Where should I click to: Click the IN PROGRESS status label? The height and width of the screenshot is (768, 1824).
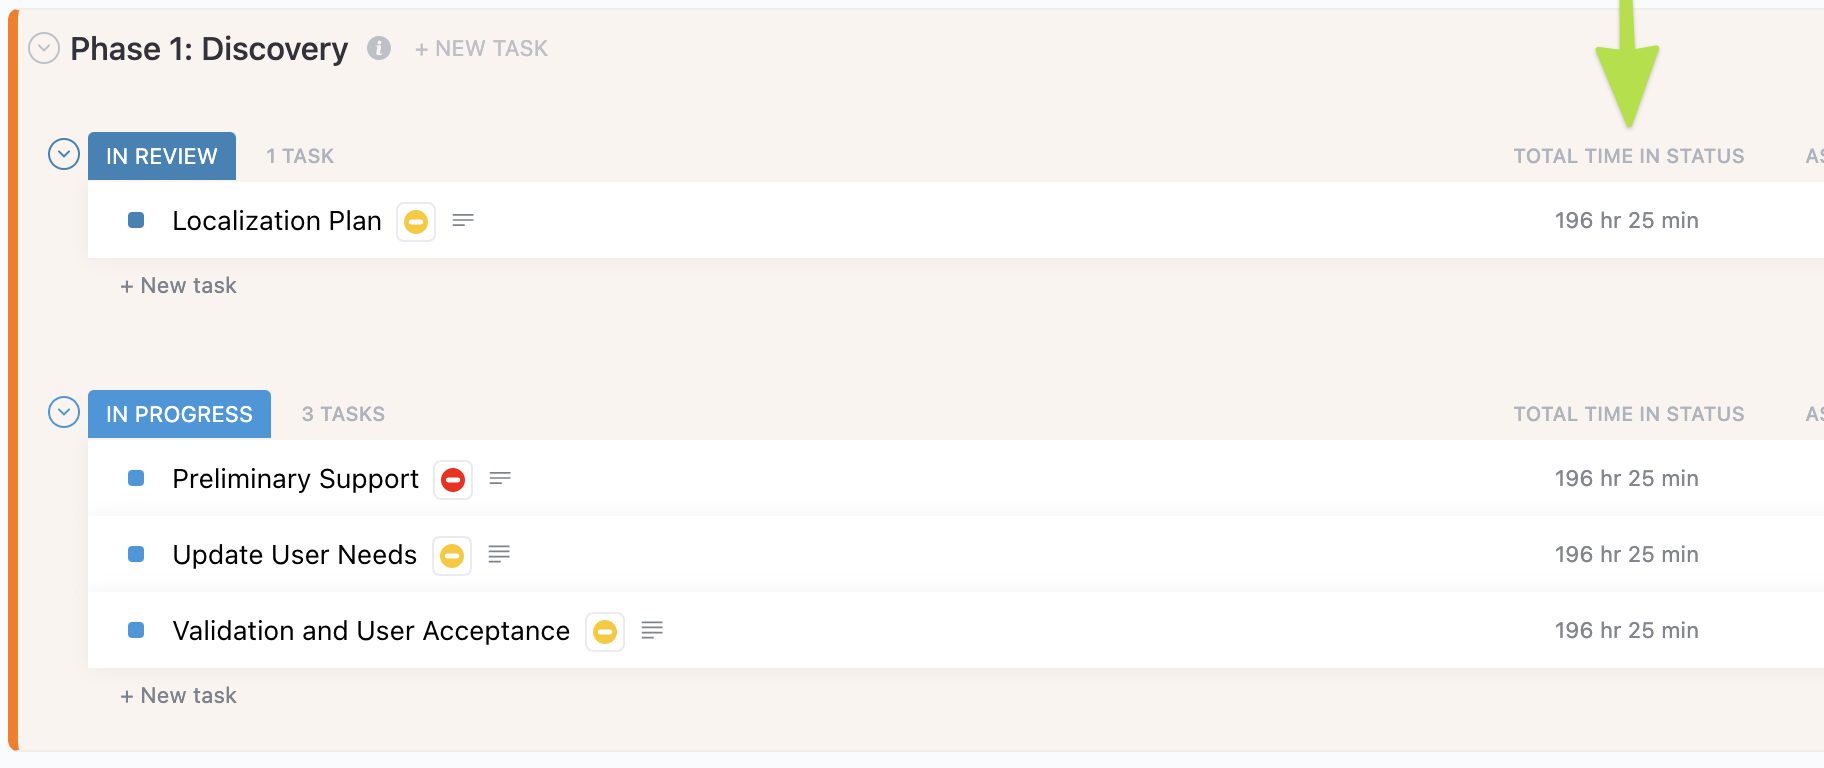(x=179, y=414)
